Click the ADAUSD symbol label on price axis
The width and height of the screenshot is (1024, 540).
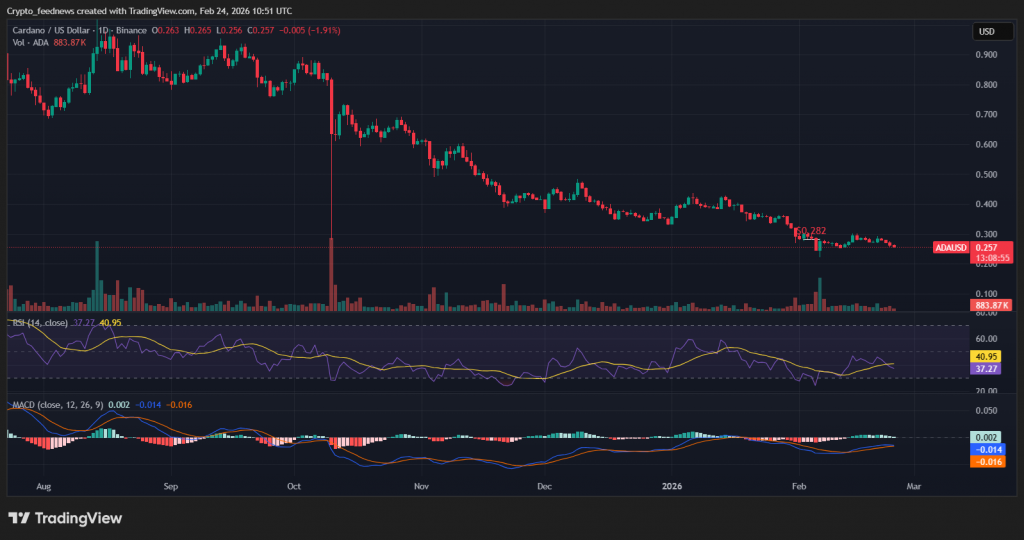[950, 247]
